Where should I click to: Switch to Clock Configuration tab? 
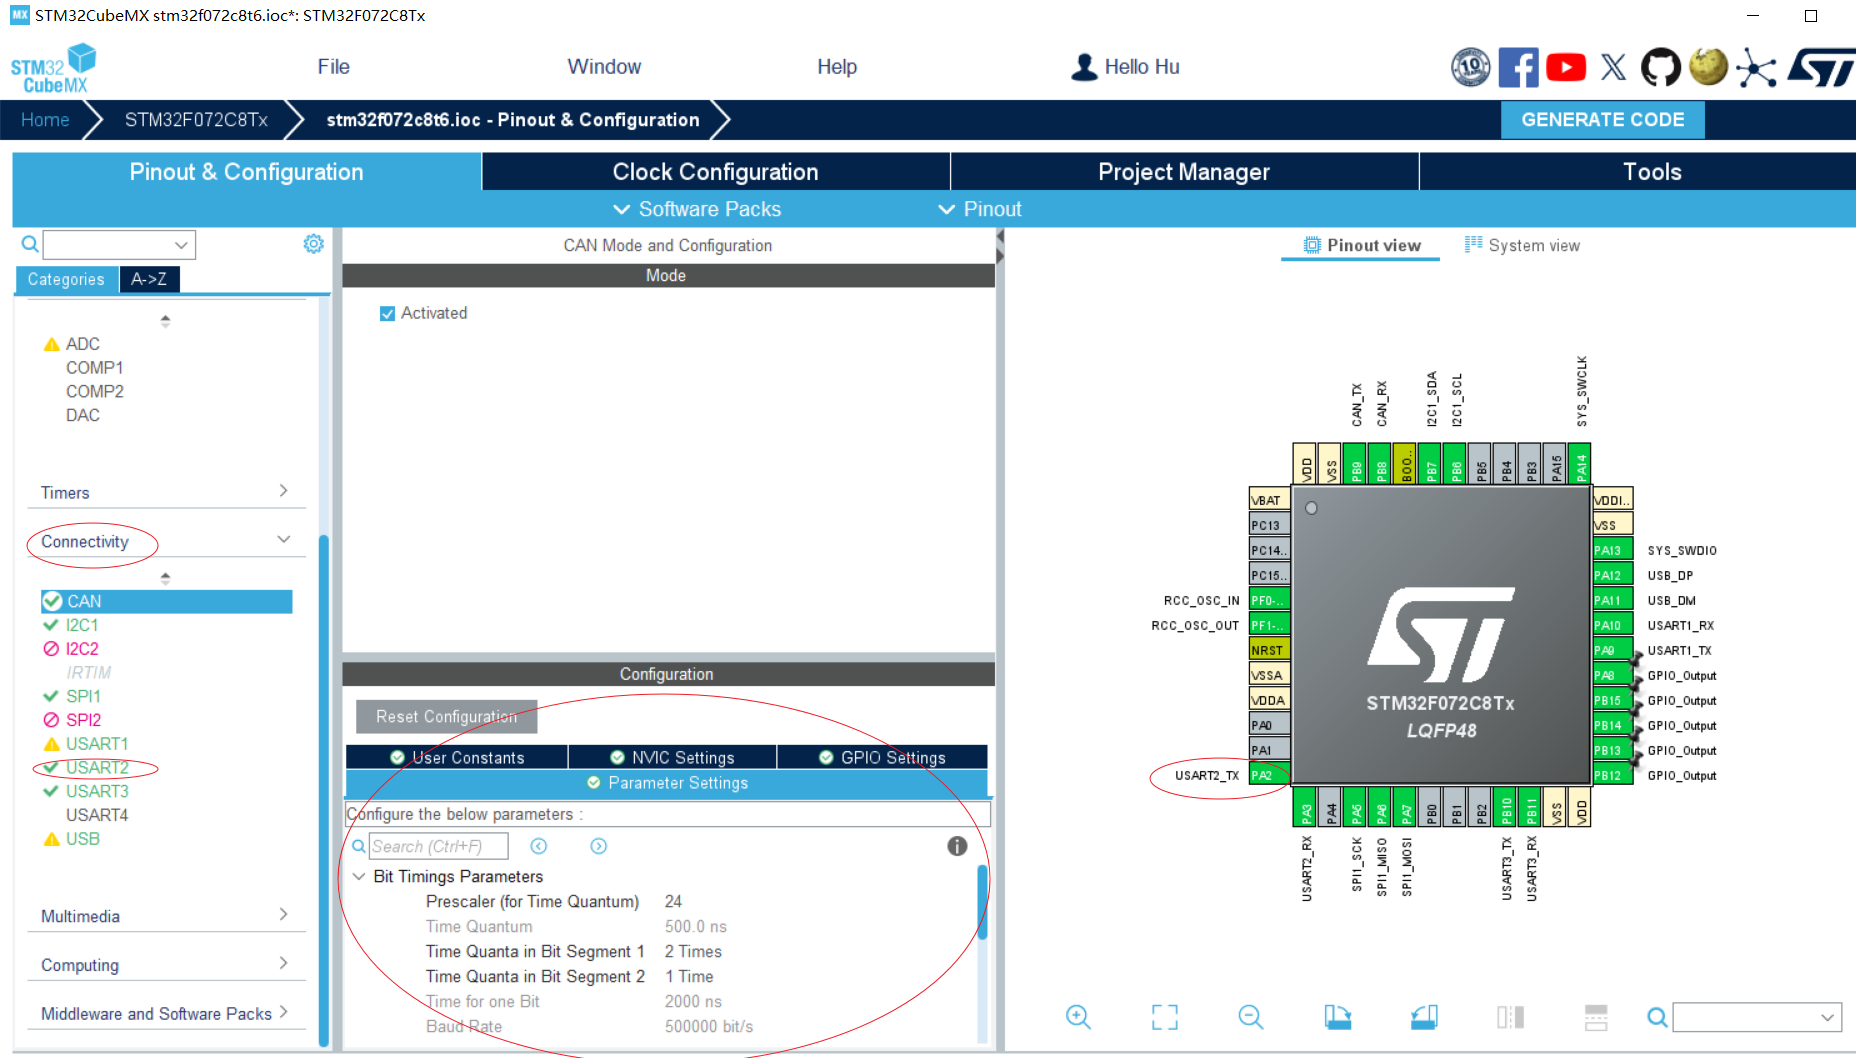(x=716, y=172)
